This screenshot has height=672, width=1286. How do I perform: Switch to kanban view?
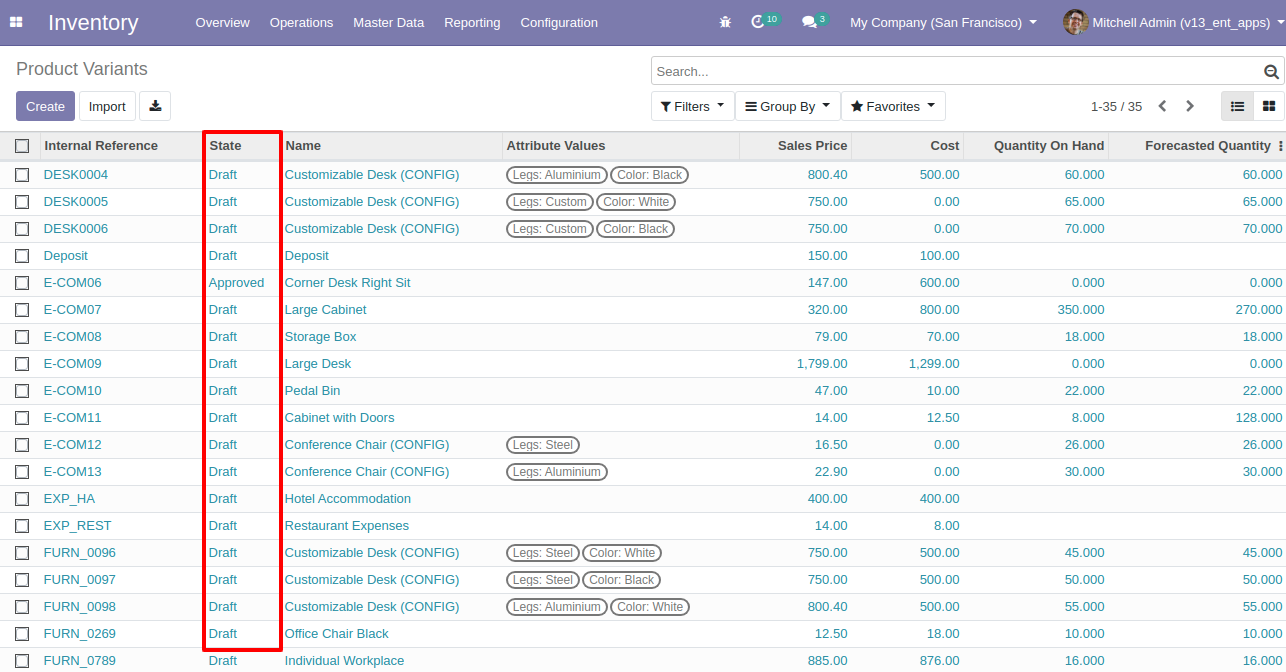(1269, 106)
